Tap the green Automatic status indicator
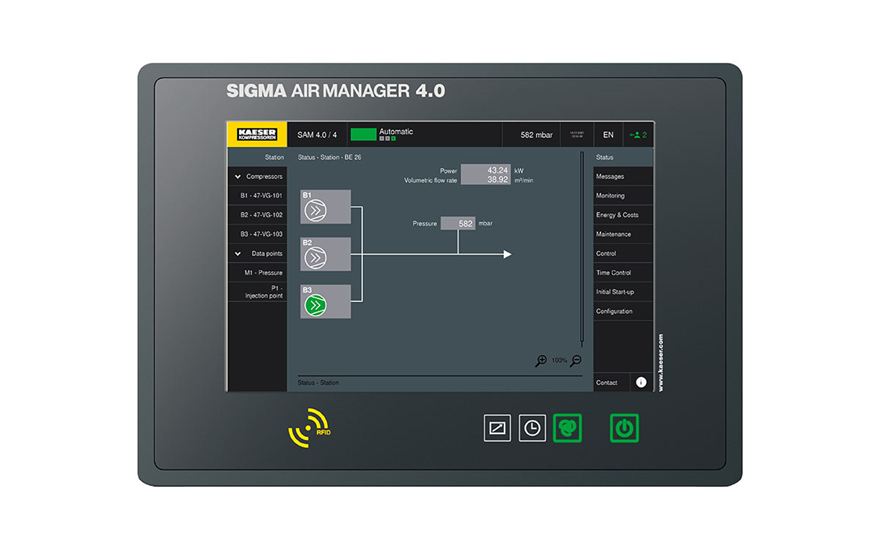This screenshot has height=550, width=880. click(364, 135)
